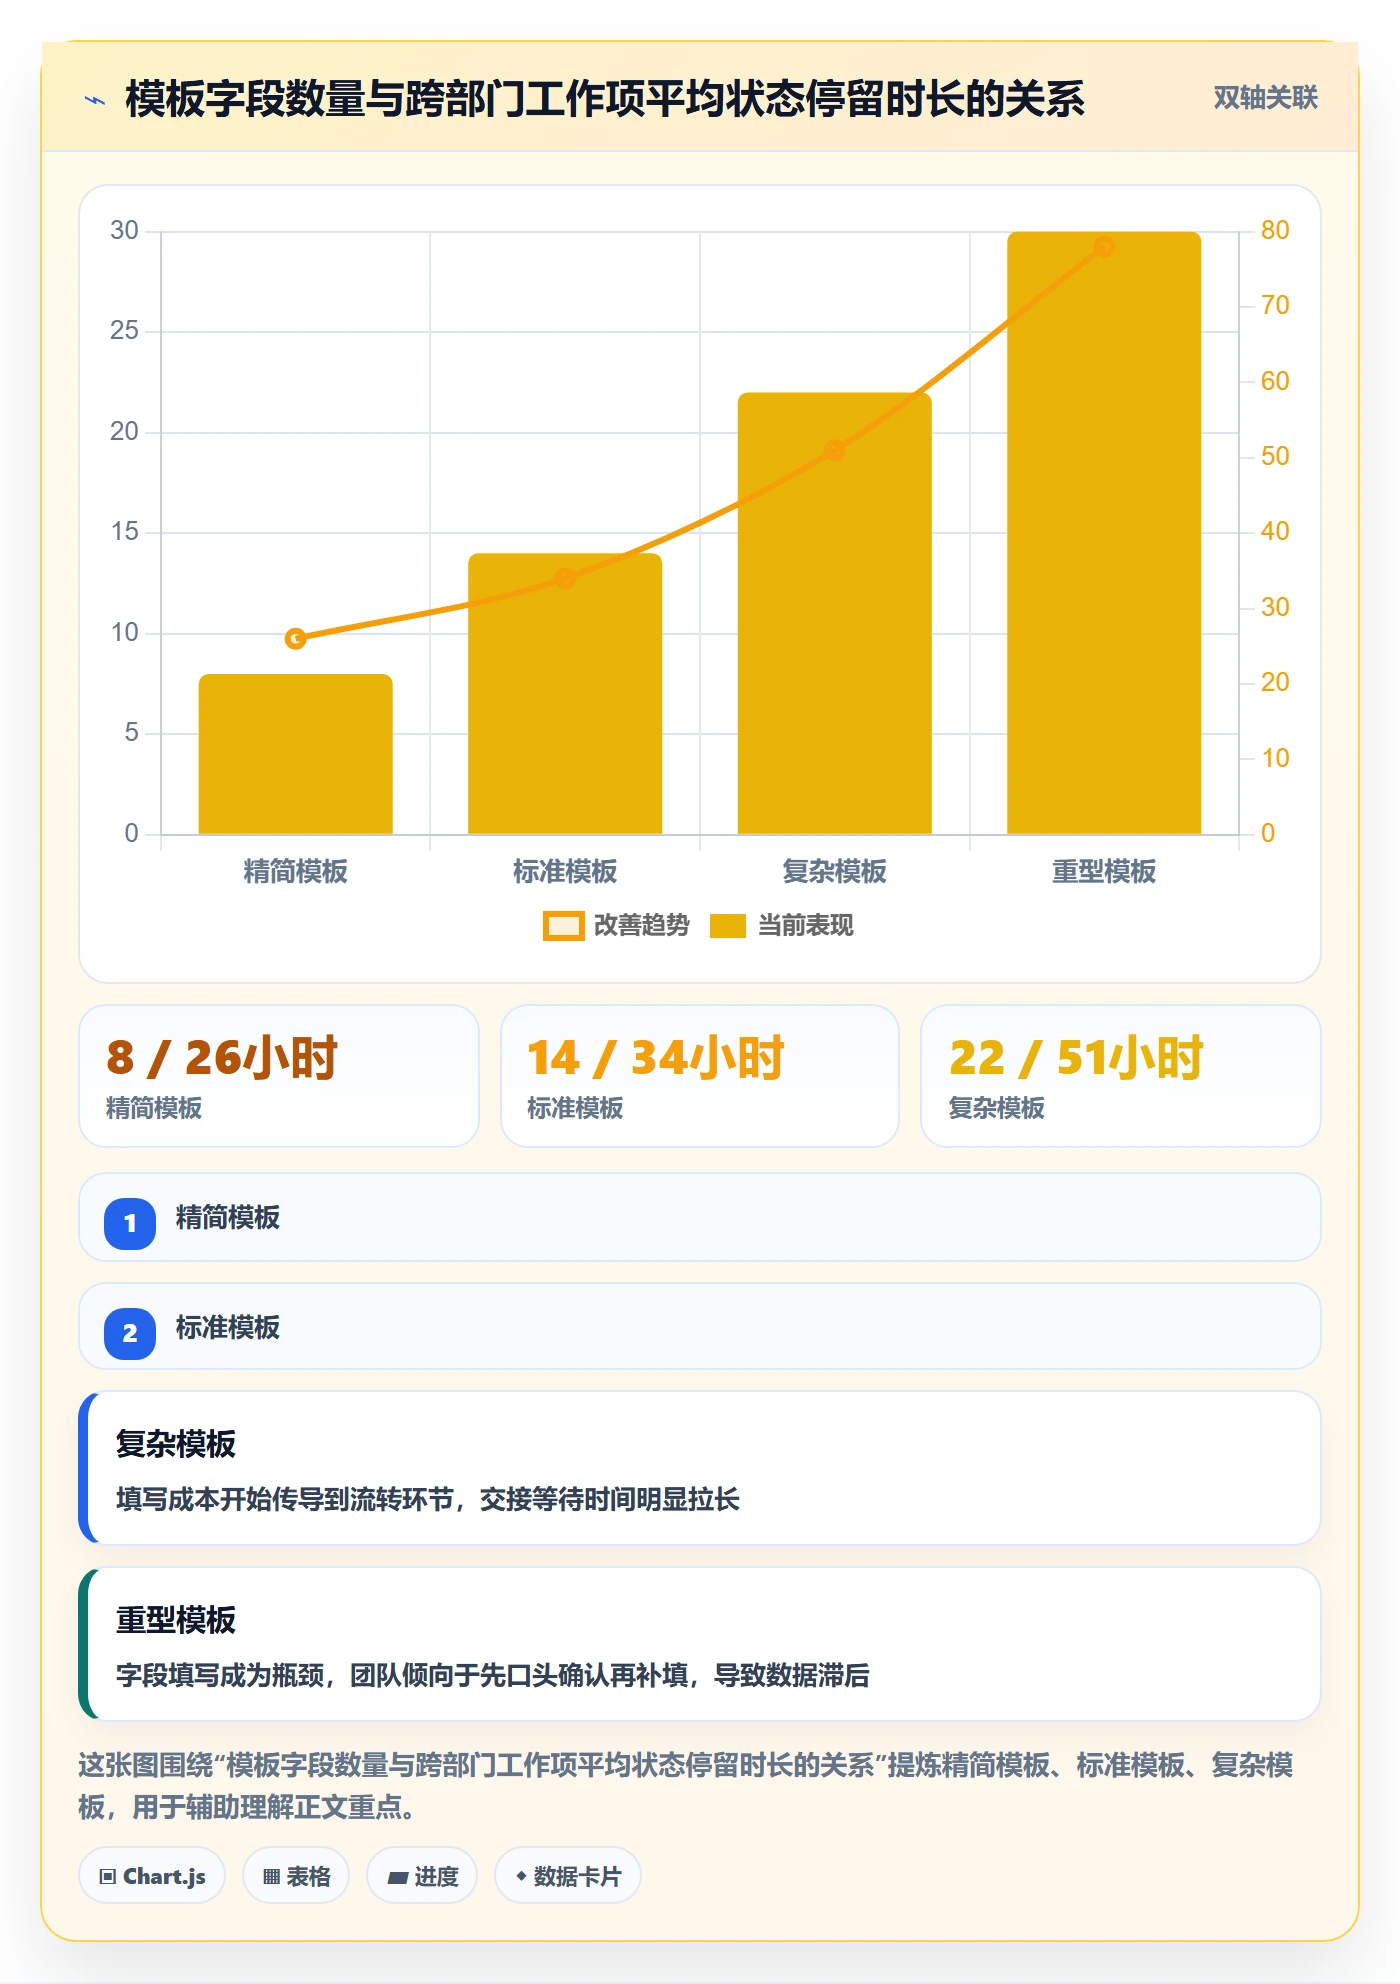The height and width of the screenshot is (1984, 1400).
Task: Click the number 1 badge
Action: (130, 1223)
